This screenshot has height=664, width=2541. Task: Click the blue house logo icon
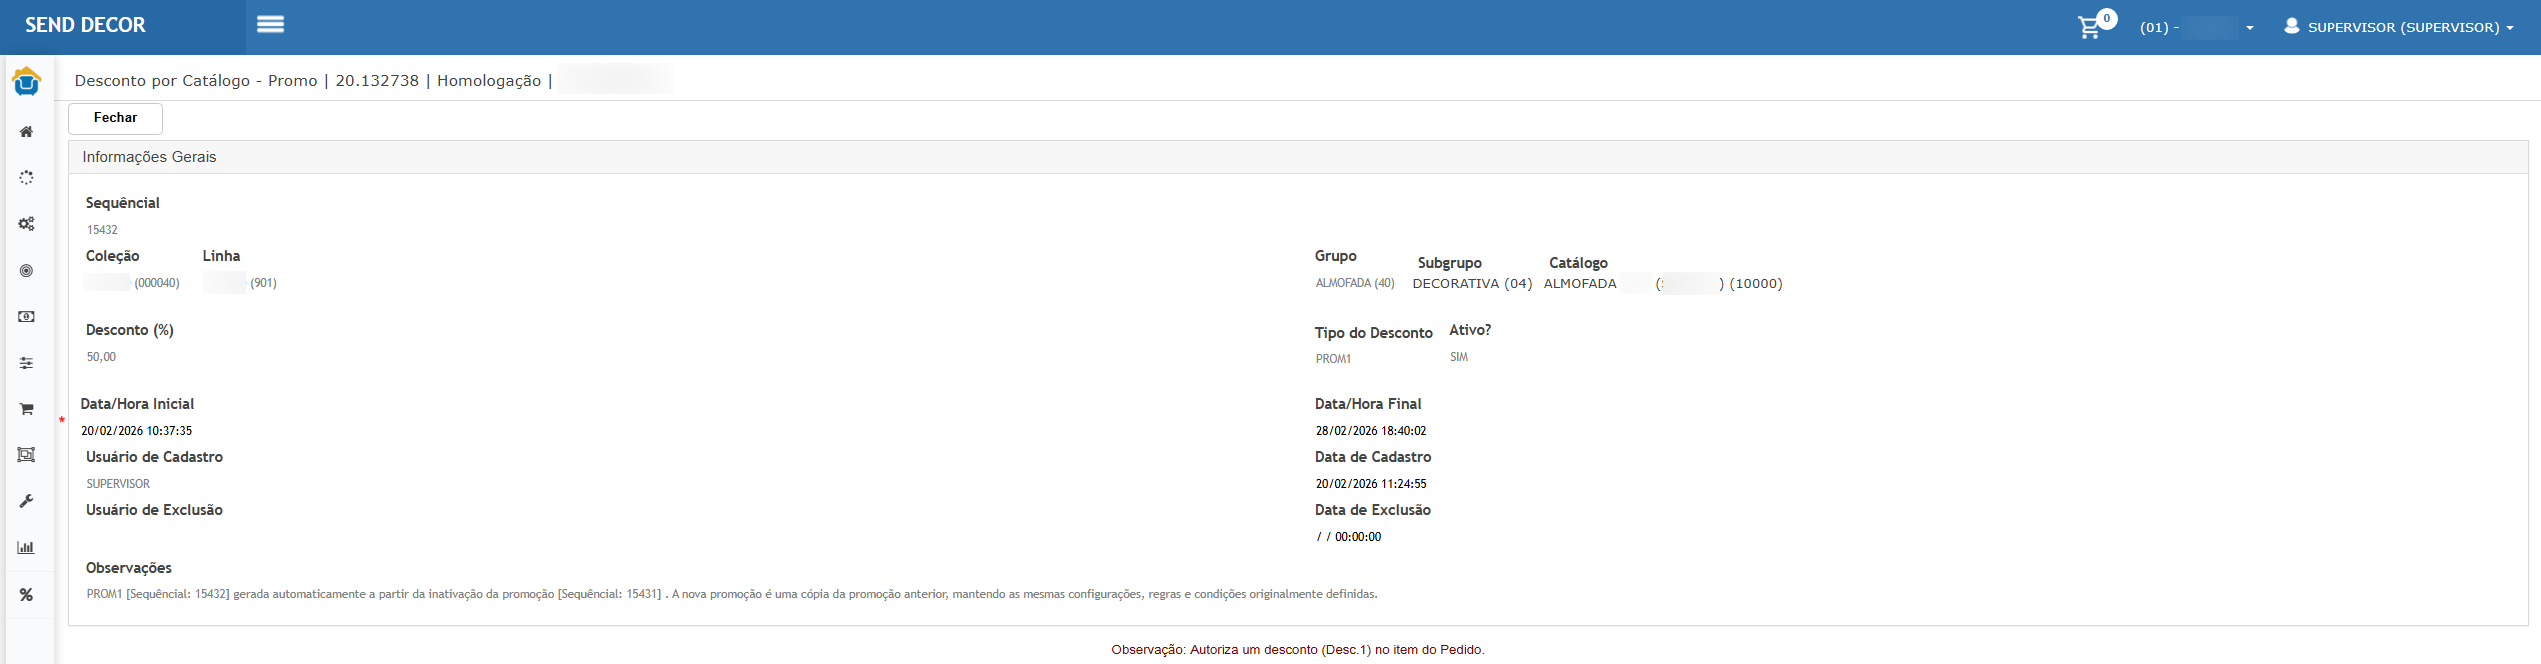point(26,82)
